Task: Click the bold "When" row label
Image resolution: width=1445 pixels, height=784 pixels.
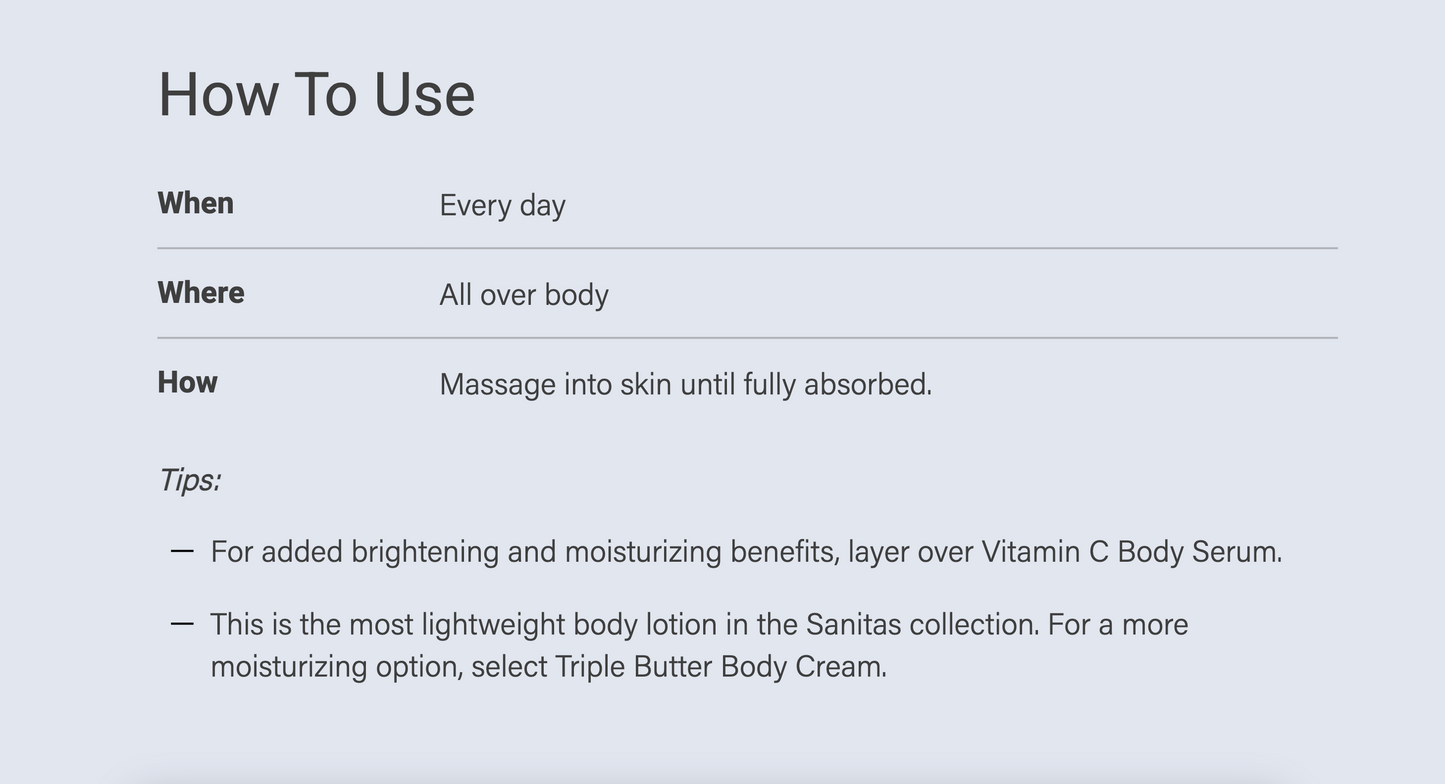Action: (196, 203)
